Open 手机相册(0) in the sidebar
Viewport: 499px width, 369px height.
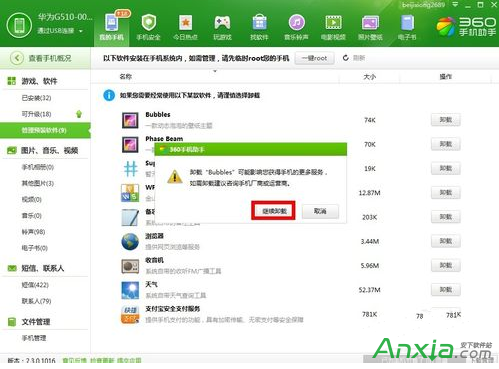click(38, 167)
